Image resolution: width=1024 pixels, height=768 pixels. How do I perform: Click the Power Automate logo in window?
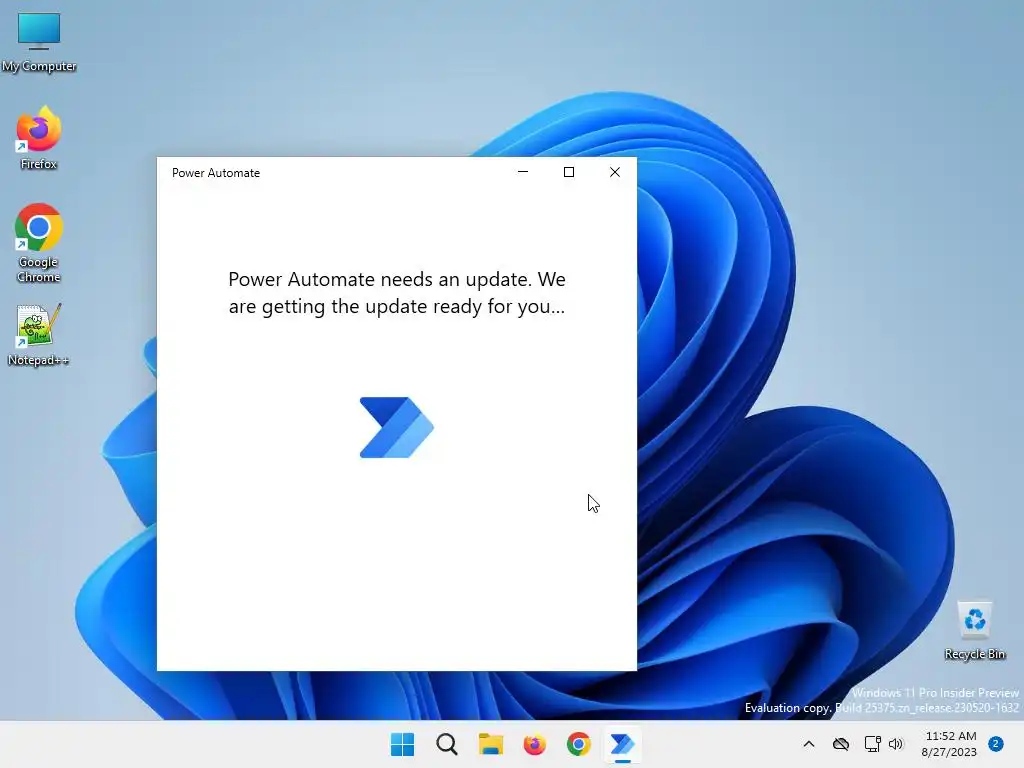(396, 427)
